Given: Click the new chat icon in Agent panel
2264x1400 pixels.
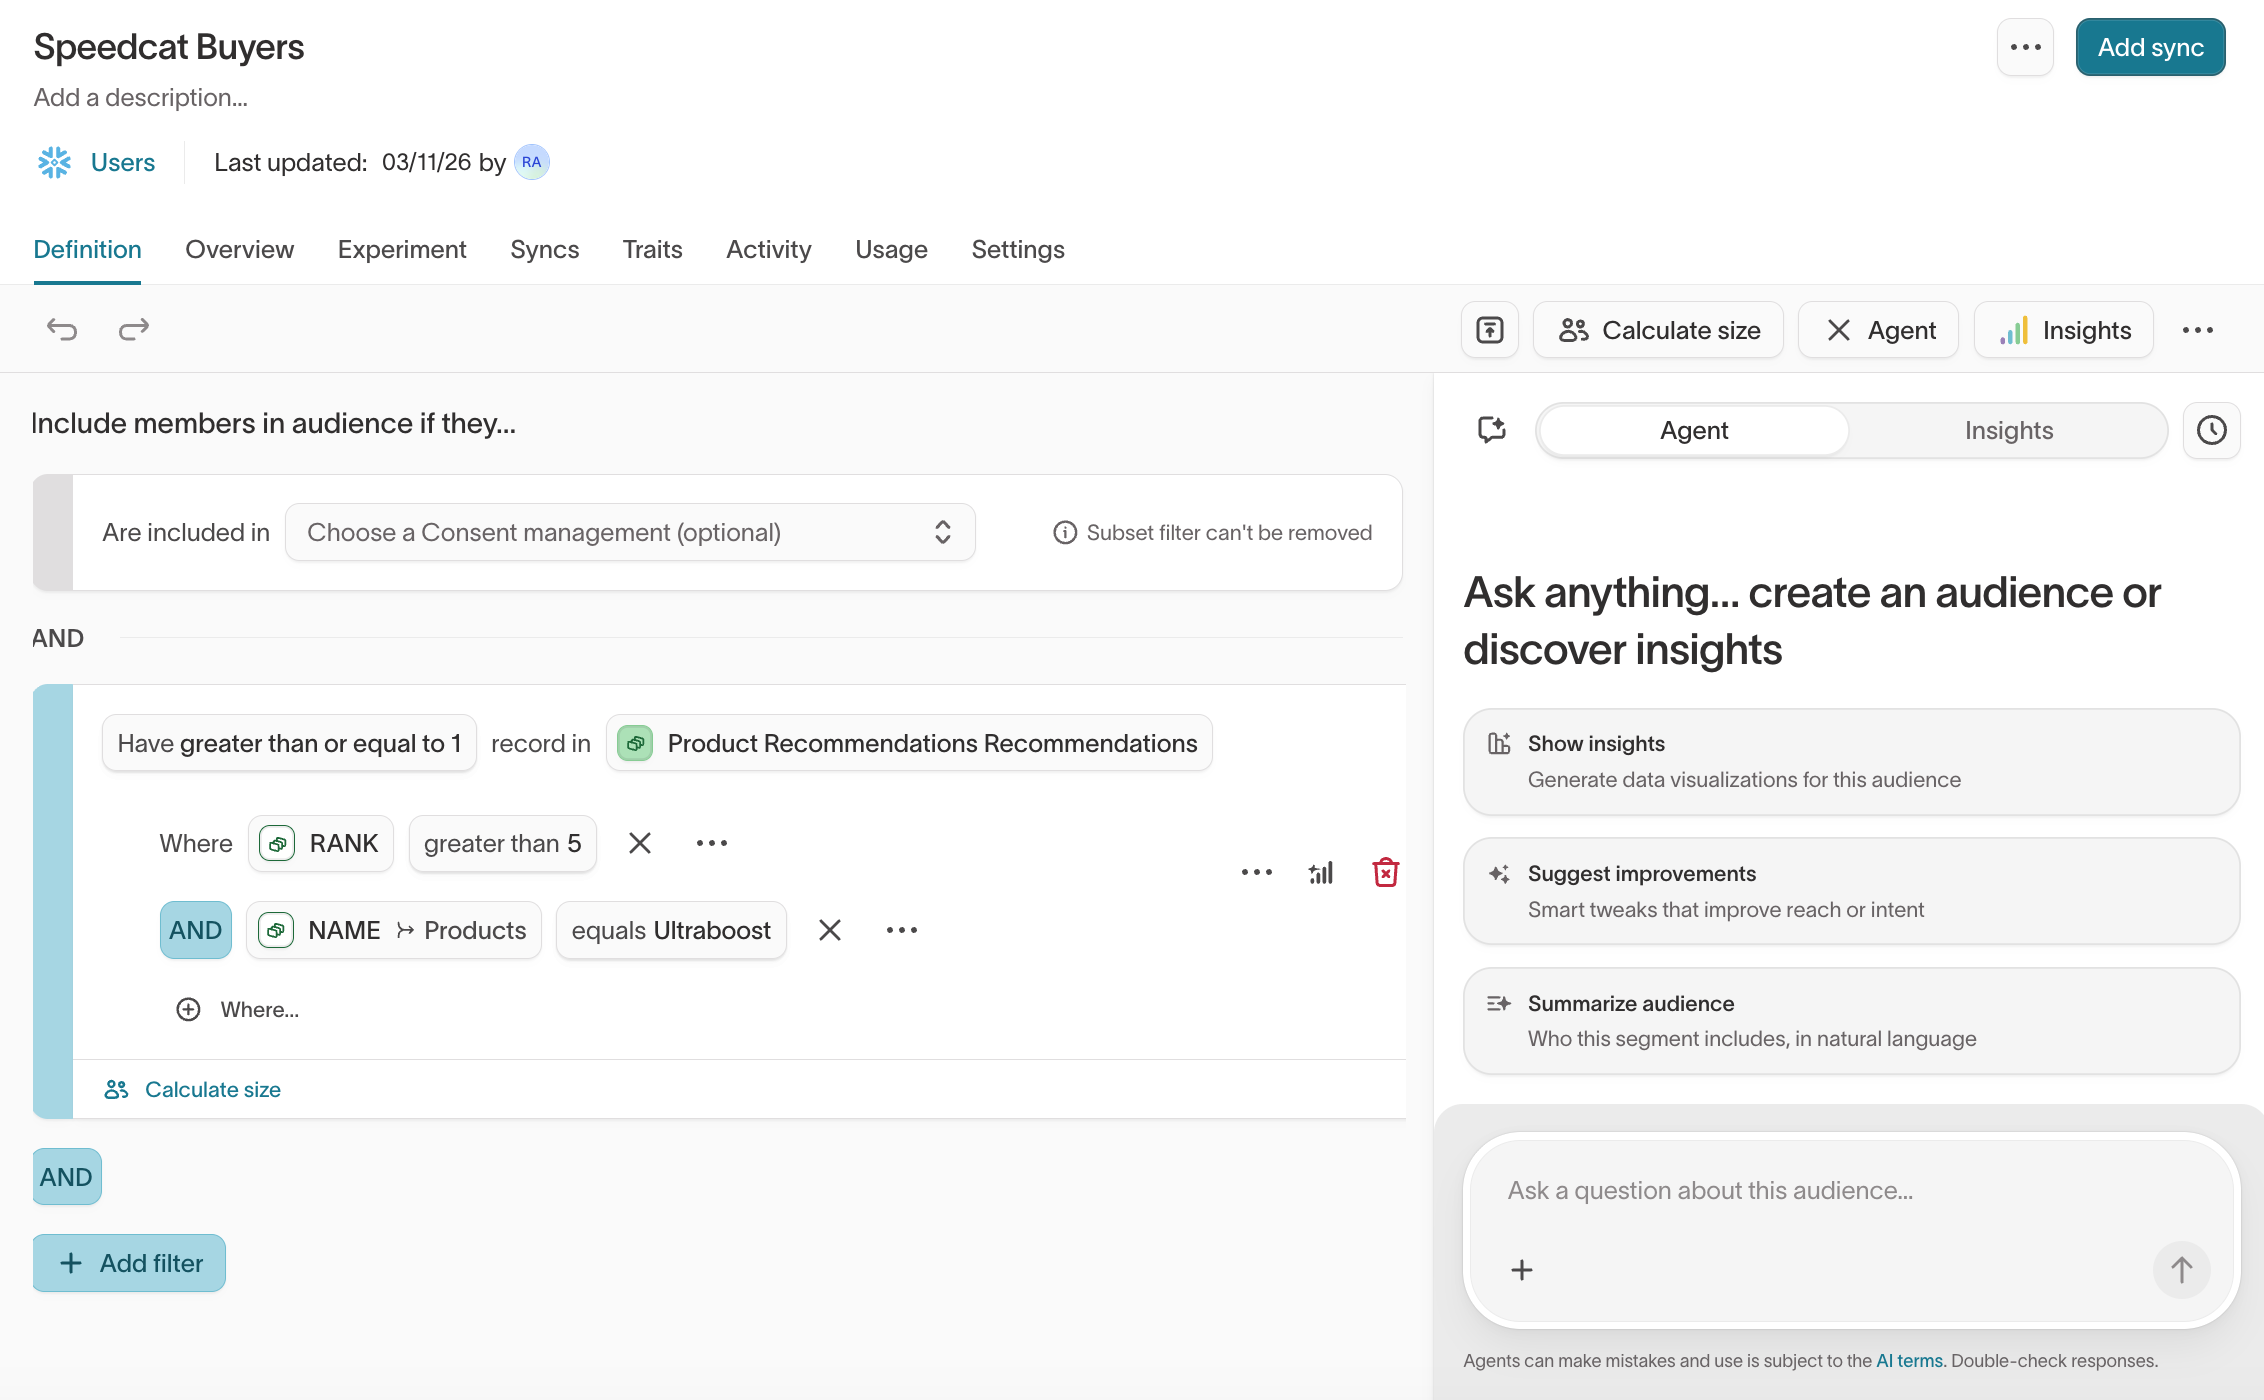Looking at the screenshot, I should pos(1492,430).
